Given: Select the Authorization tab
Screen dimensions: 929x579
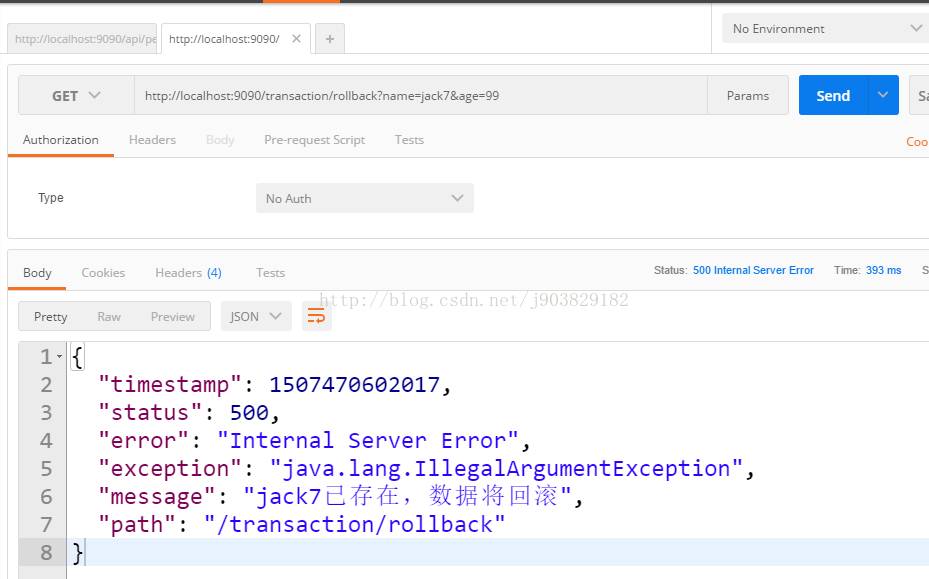Looking at the screenshot, I should click(60, 140).
